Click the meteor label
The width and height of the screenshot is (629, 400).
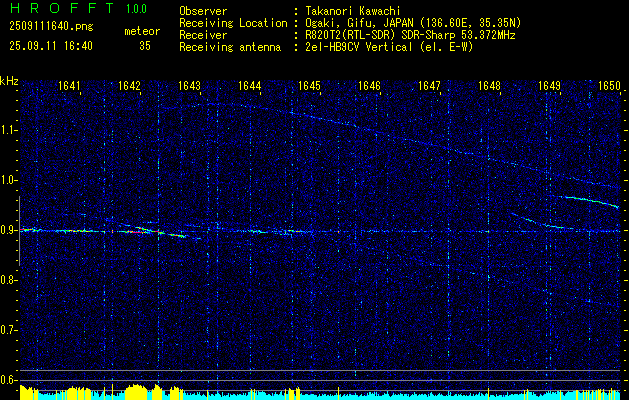tap(142, 31)
